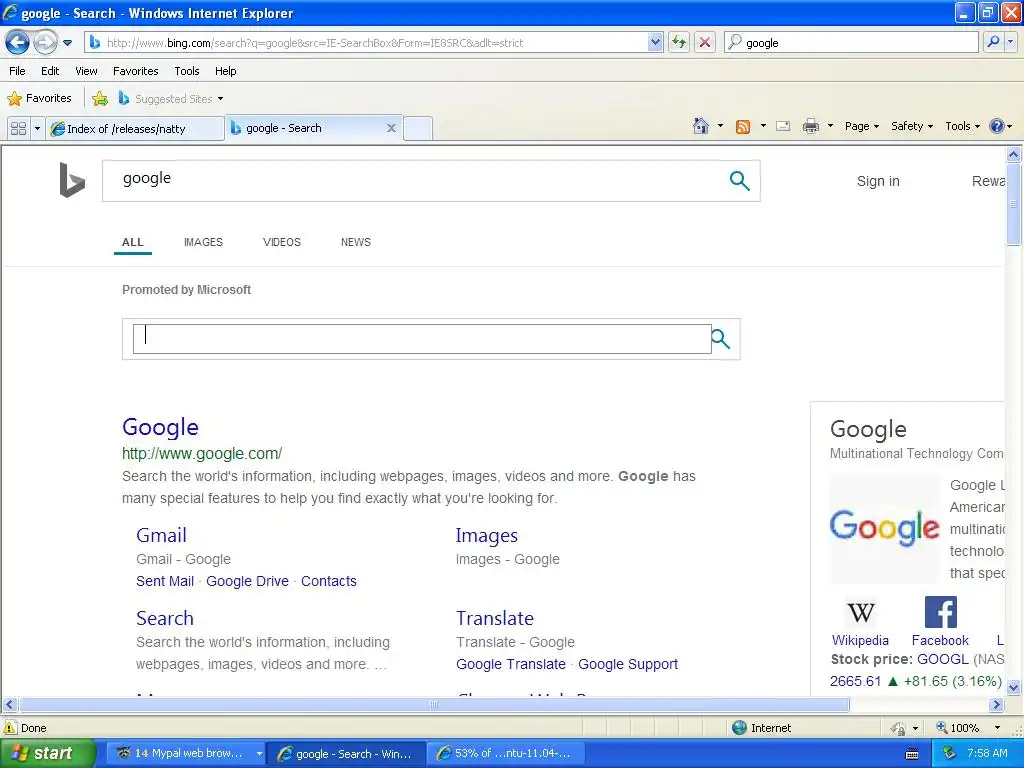Viewport: 1024px width, 768px height.
Task: Open the File menu
Action: point(18,71)
